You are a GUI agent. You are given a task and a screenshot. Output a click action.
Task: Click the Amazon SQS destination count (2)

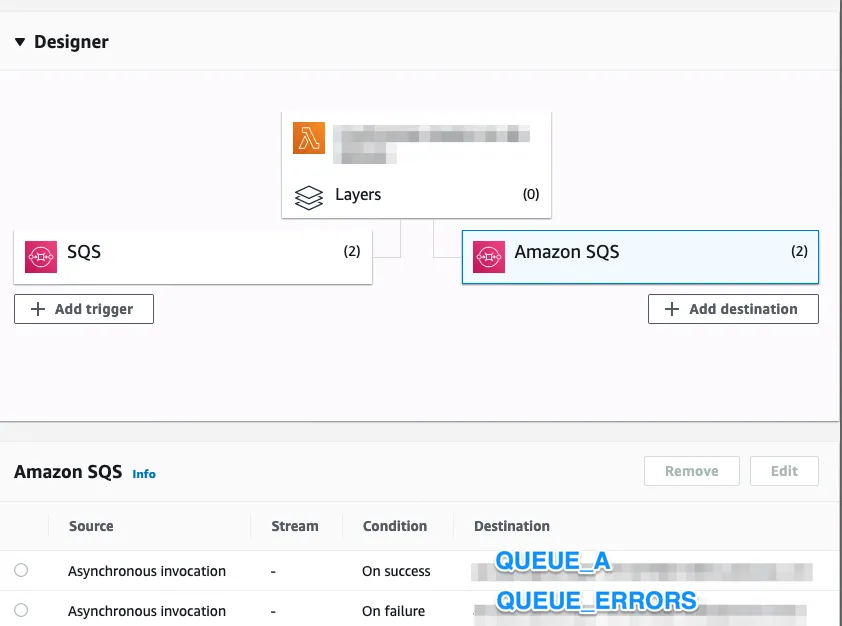point(800,251)
